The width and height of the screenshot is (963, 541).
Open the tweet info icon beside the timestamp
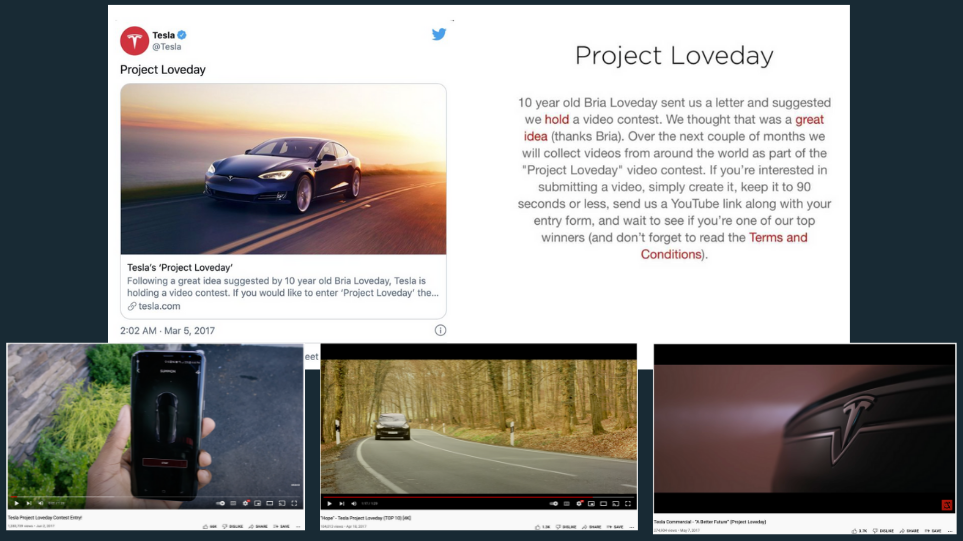click(440, 330)
